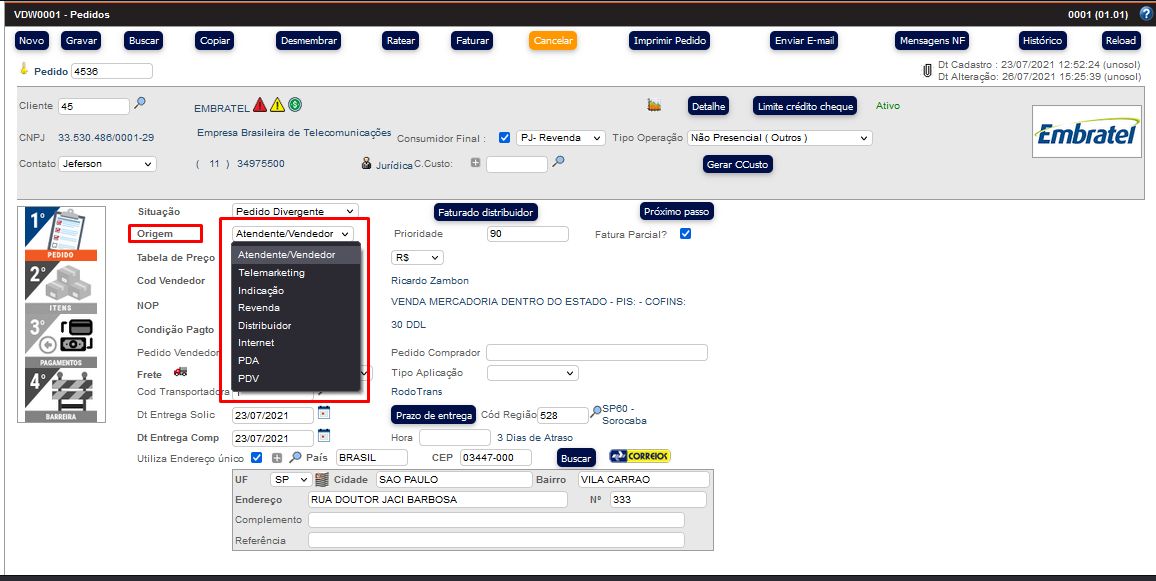Uncheck the Consumidor Final checkbox
The height and width of the screenshot is (581, 1156).
tap(504, 138)
